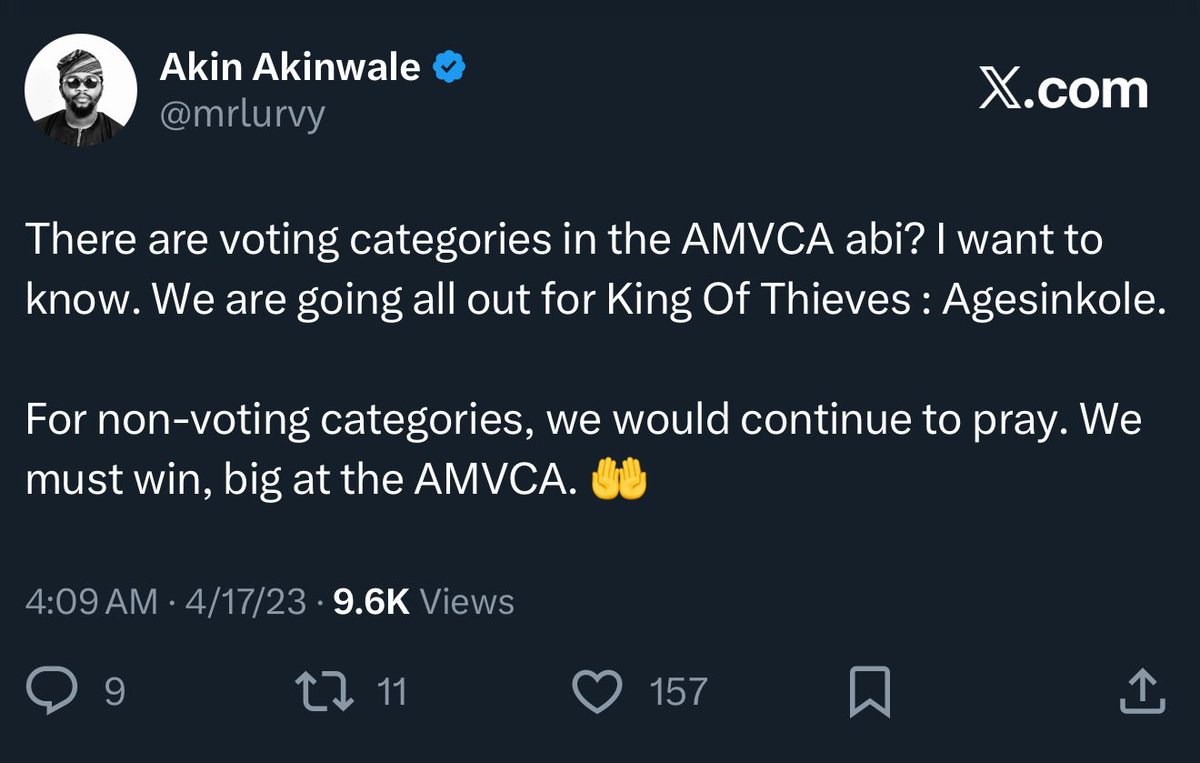The height and width of the screenshot is (763, 1200).
Task: Visit the @mrlurvy handle
Action: tap(242, 116)
